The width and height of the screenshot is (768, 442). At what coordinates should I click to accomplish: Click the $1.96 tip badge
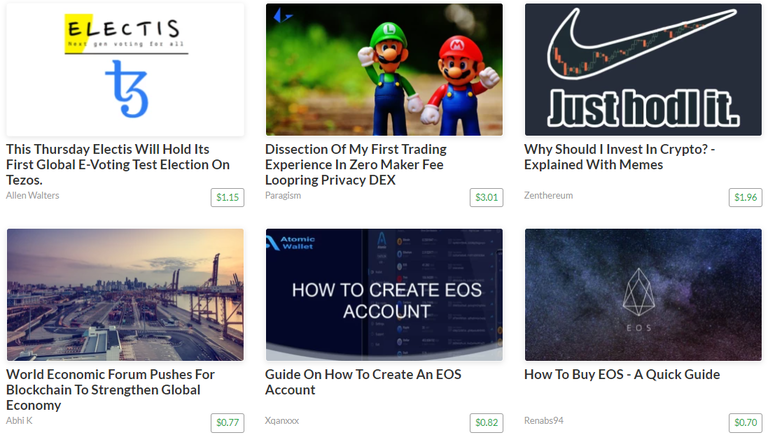[x=745, y=197]
